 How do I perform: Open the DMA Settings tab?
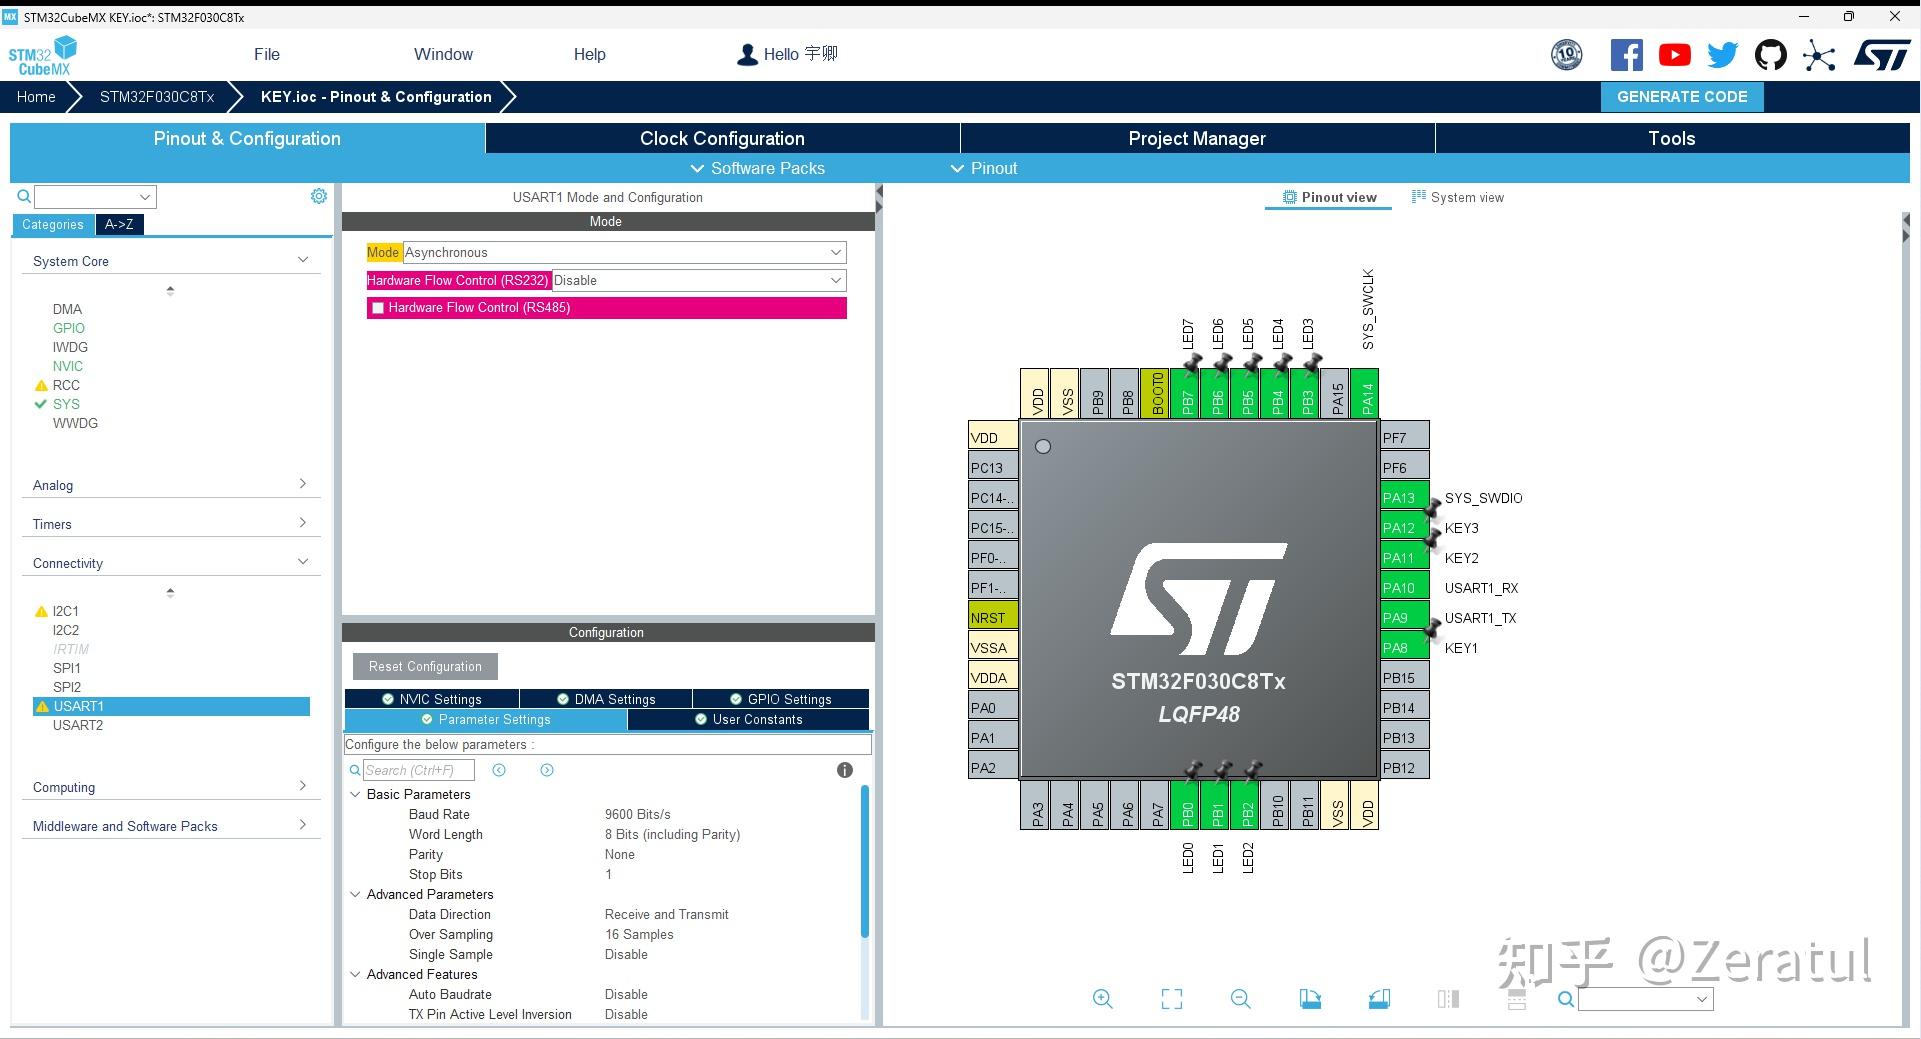(606, 699)
